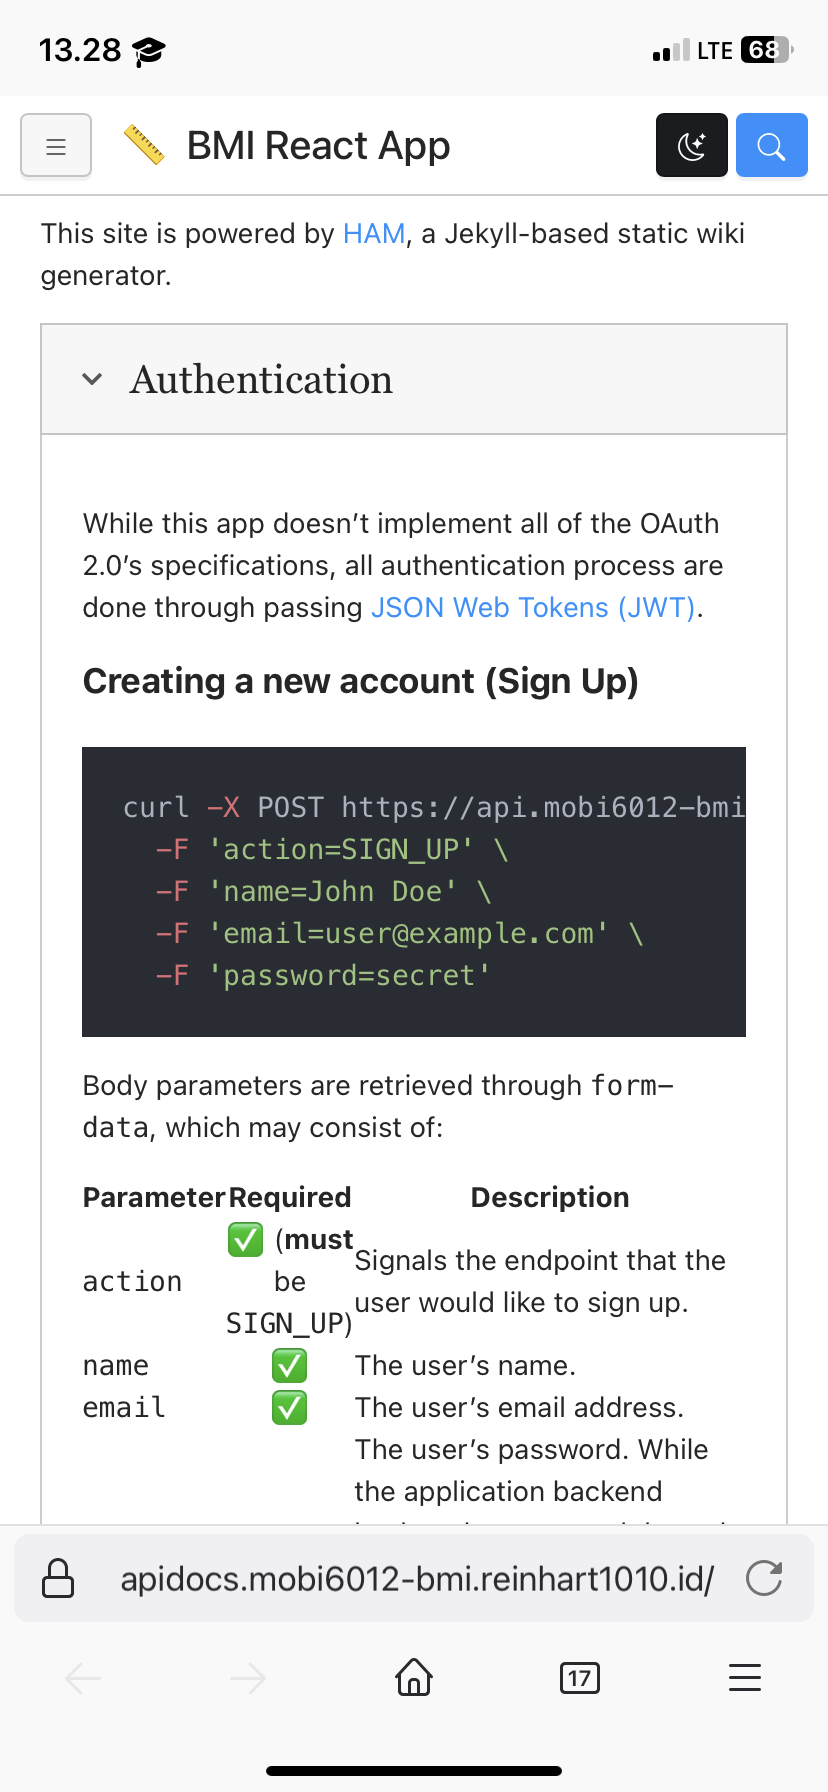Follow the JSON Web Tokens (JWT) link
828x1792 pixels.
click(x=533, y=608)
